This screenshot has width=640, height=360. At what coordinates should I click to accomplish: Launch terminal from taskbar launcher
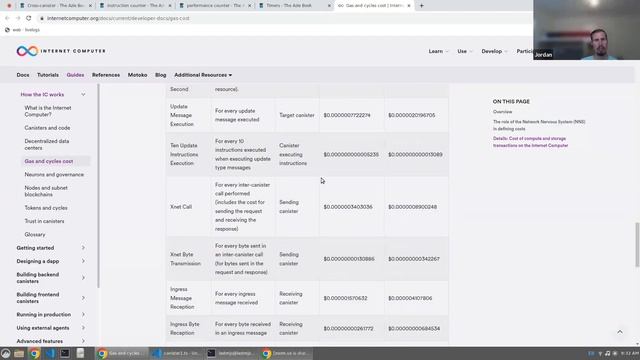click(x=65, y=353)
